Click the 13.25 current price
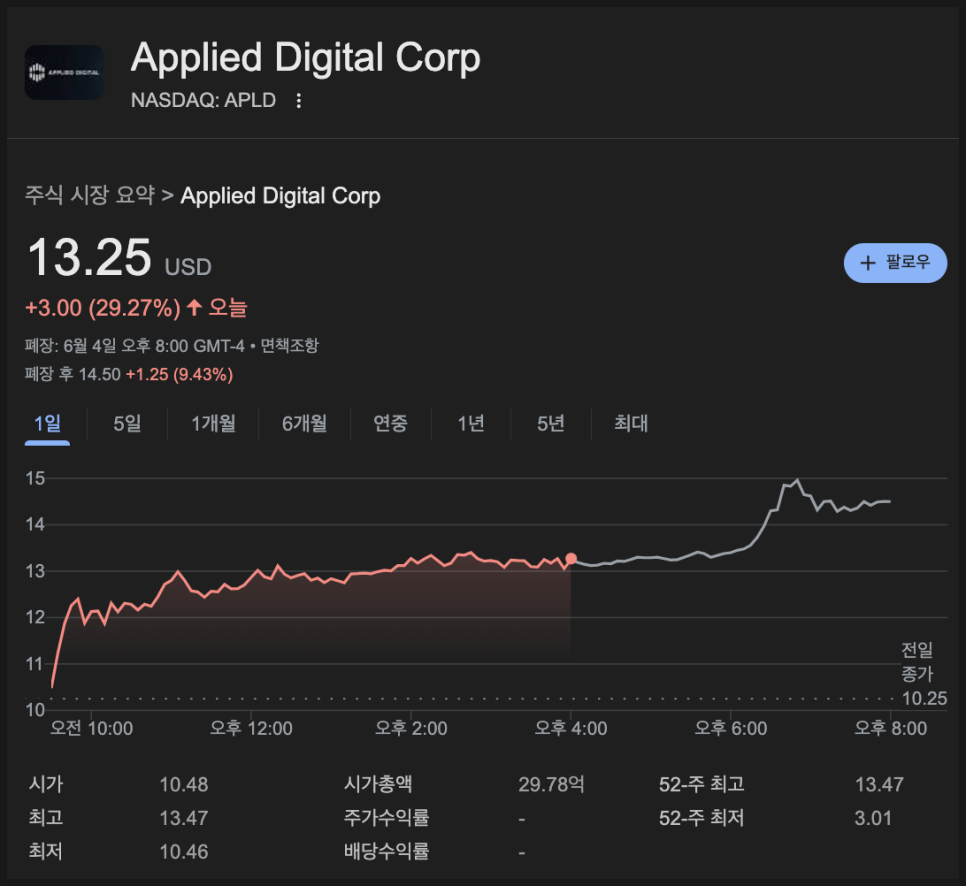 (89, 258)
